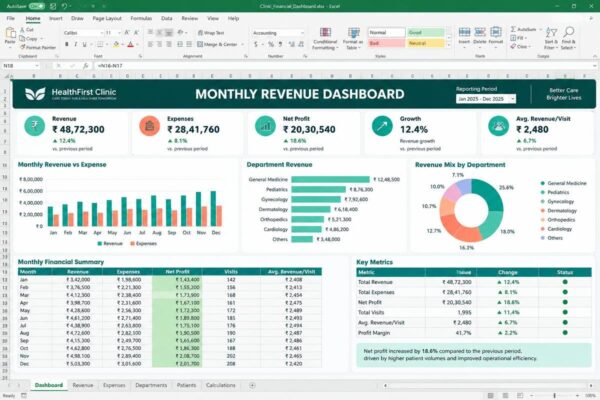The image size is (600, 400).
Task: Click the Paste clipboard icon
Action: [10, 35]
